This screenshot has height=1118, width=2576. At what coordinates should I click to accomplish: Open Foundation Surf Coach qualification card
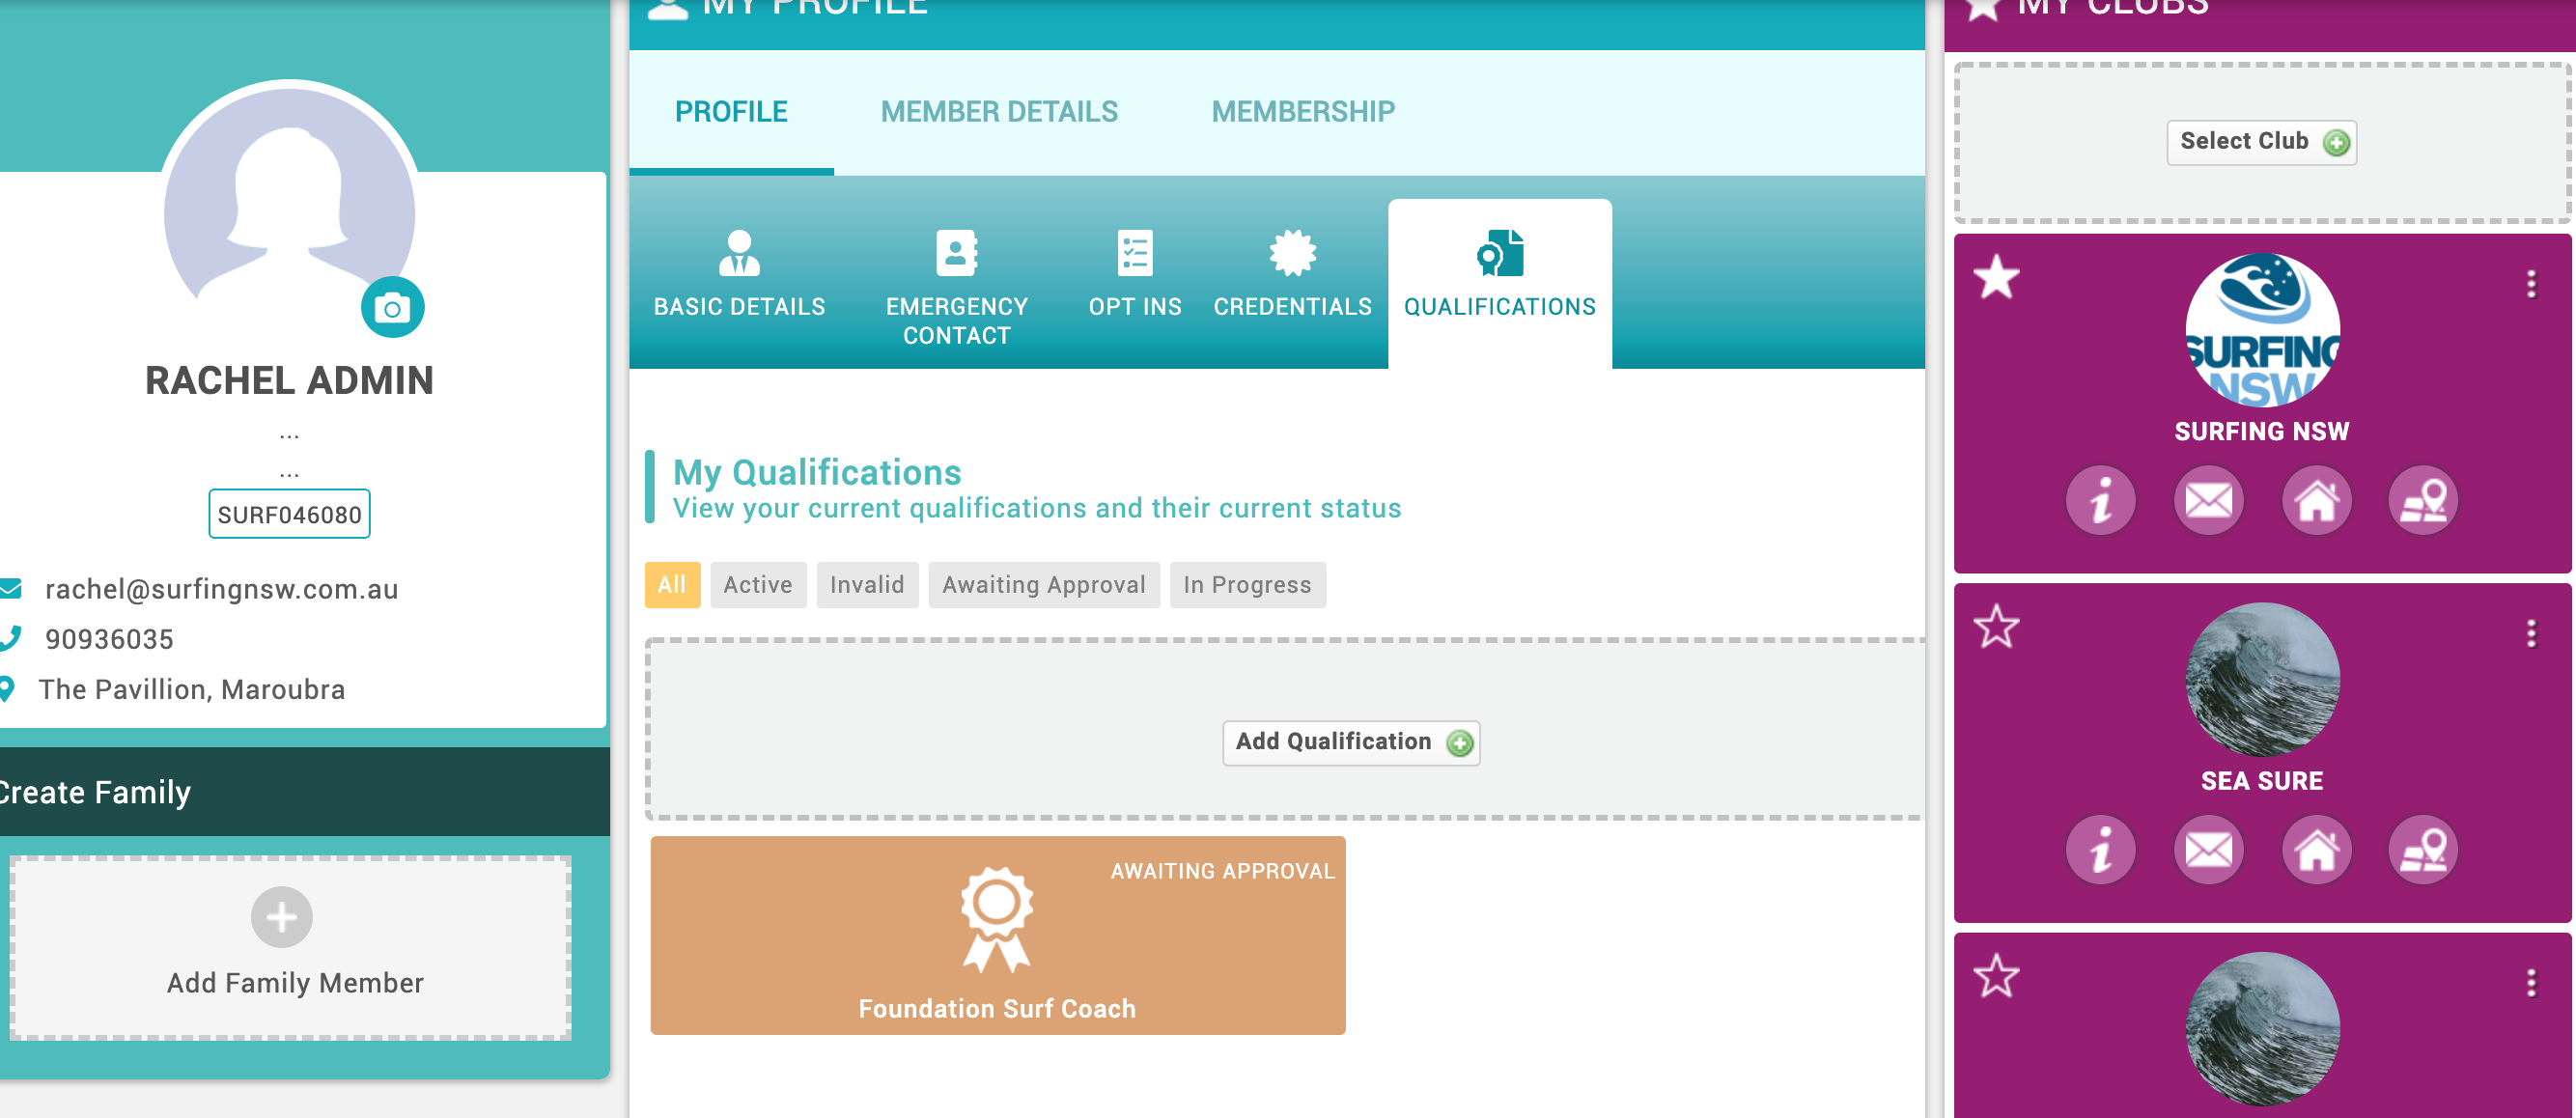[997, 935]
